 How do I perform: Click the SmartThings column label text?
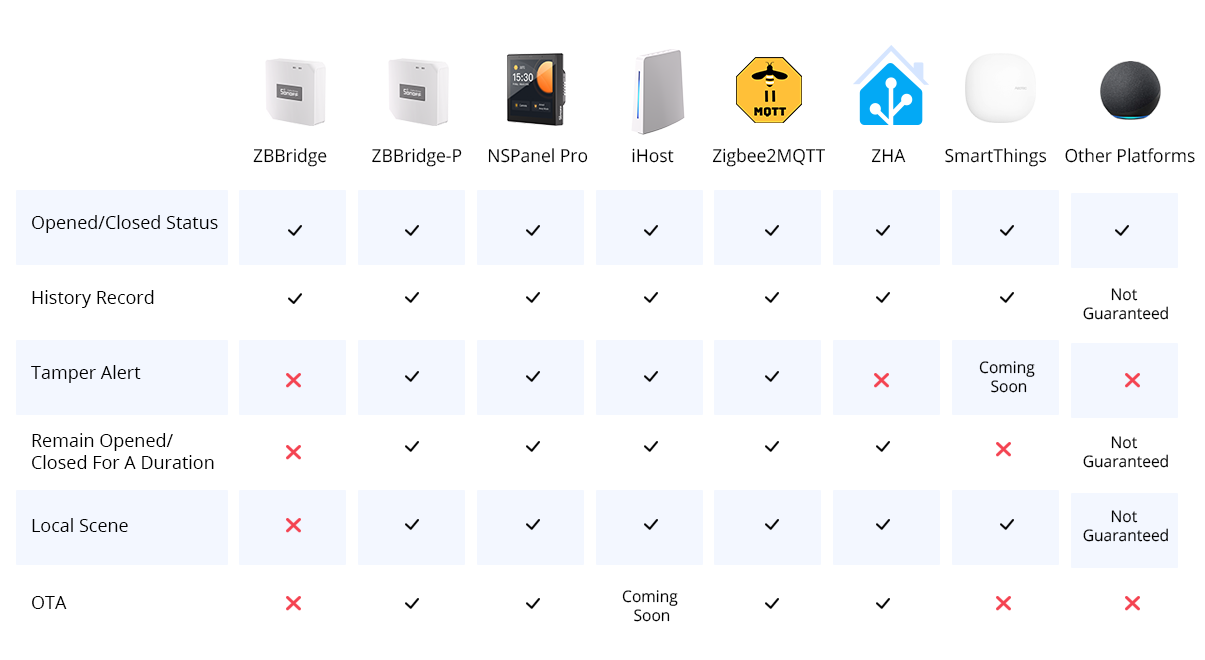pos(995,156)
